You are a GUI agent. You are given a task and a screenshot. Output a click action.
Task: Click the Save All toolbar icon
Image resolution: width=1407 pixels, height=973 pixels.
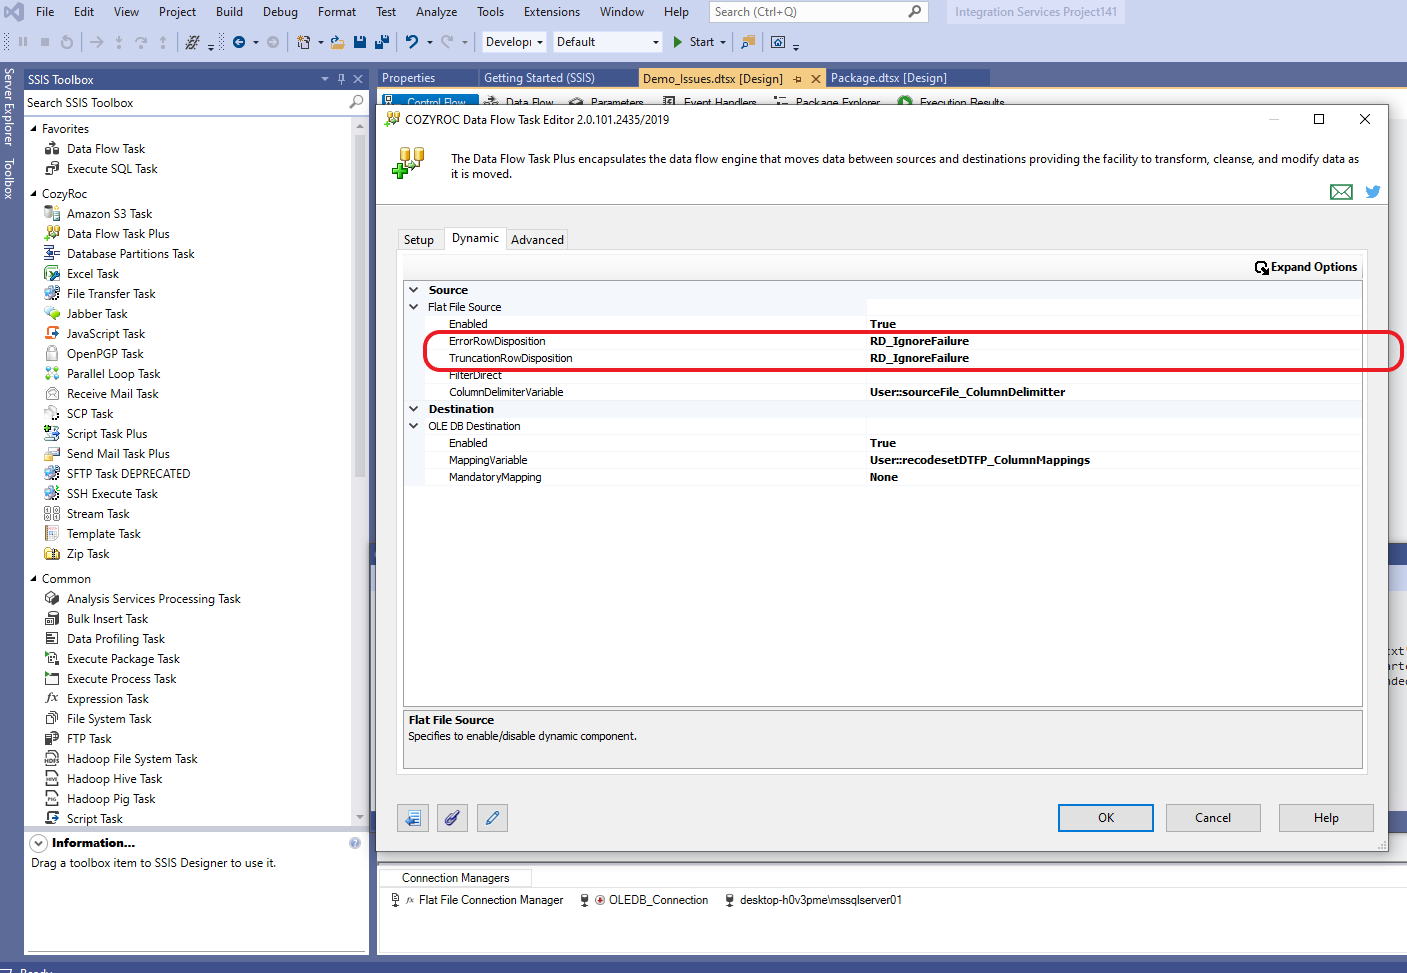(381, 42)
